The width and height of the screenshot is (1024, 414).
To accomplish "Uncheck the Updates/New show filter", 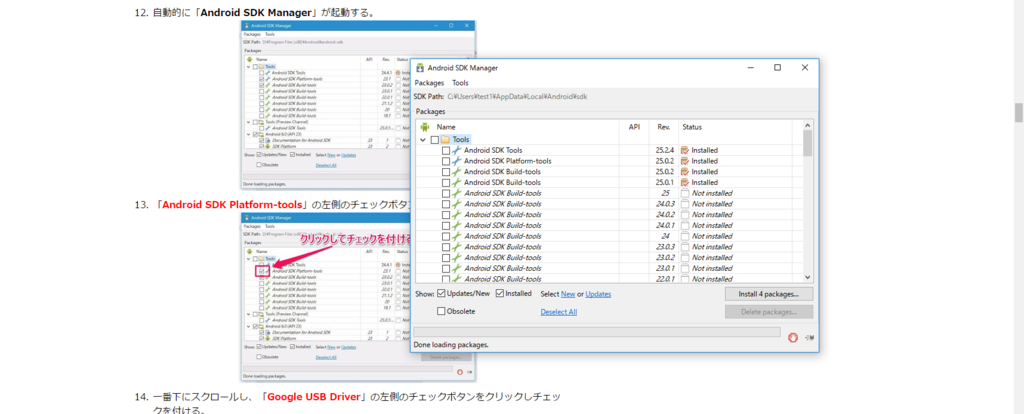I will pos(441,293).
